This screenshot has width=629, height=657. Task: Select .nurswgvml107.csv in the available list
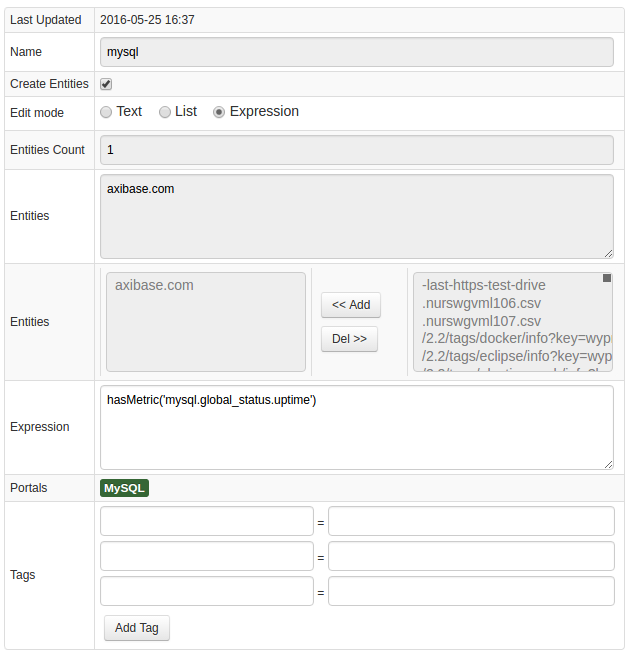tap(481, 321)
